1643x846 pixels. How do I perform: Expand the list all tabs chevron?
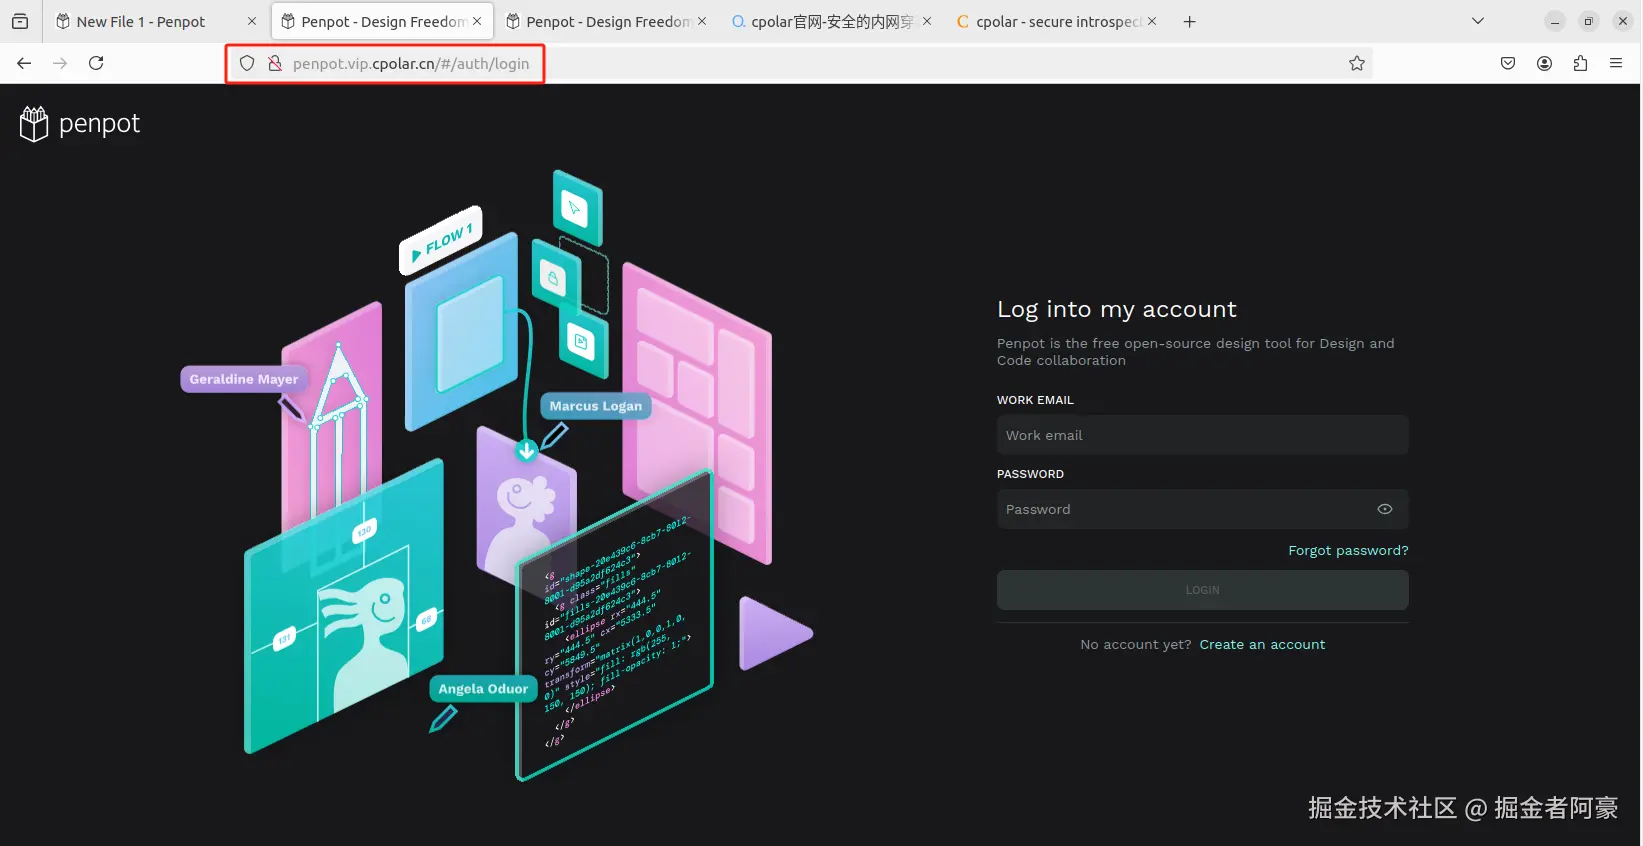point(1478,21)
